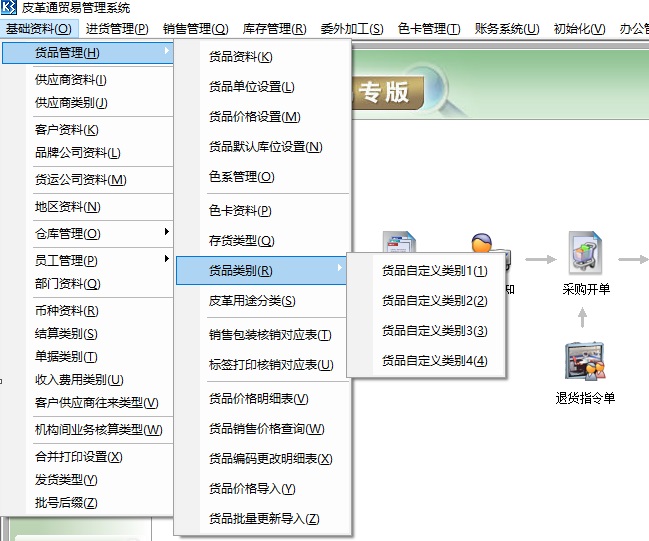
Task: Open the 账务系统(U) menu
Action: [507, 29]
